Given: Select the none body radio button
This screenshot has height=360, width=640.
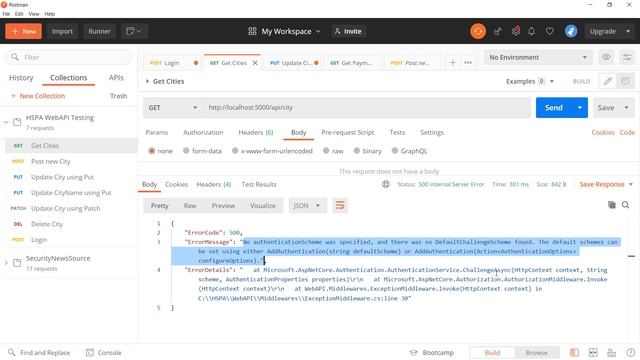Looking at the screenshot, I should 151,151.
